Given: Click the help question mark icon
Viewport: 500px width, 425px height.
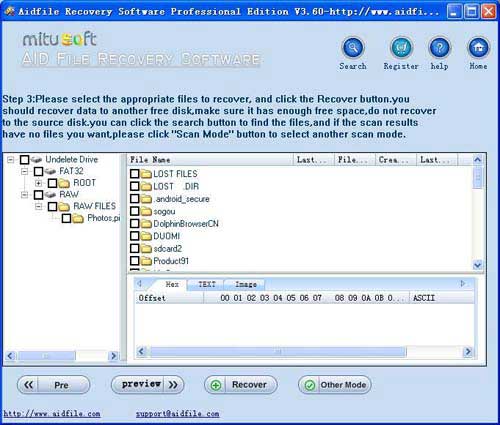Looking at the screenshot, I should click(x=440, y=48).
